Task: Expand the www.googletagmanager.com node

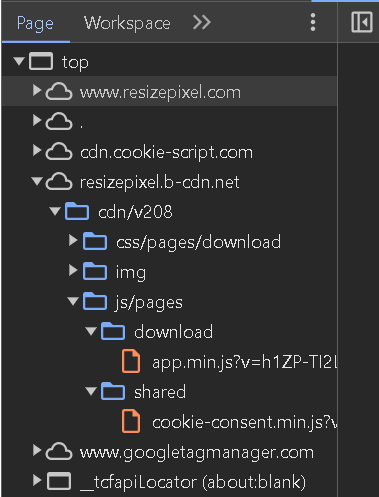Action: (x=37, y=451)
